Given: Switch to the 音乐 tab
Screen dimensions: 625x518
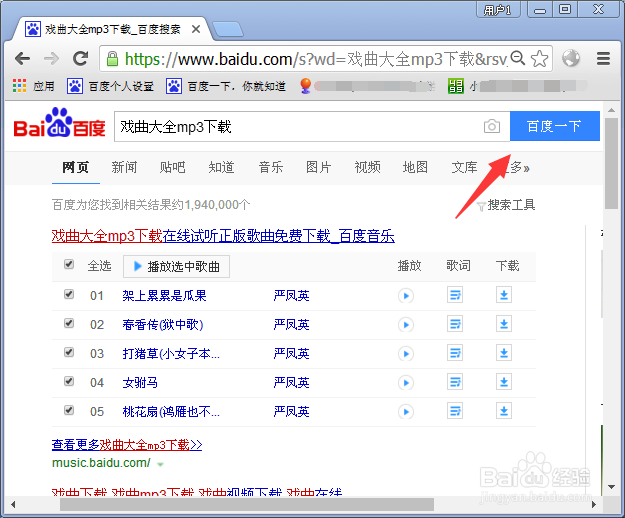Looking at the screenshot, I should (x=271, y=167).
